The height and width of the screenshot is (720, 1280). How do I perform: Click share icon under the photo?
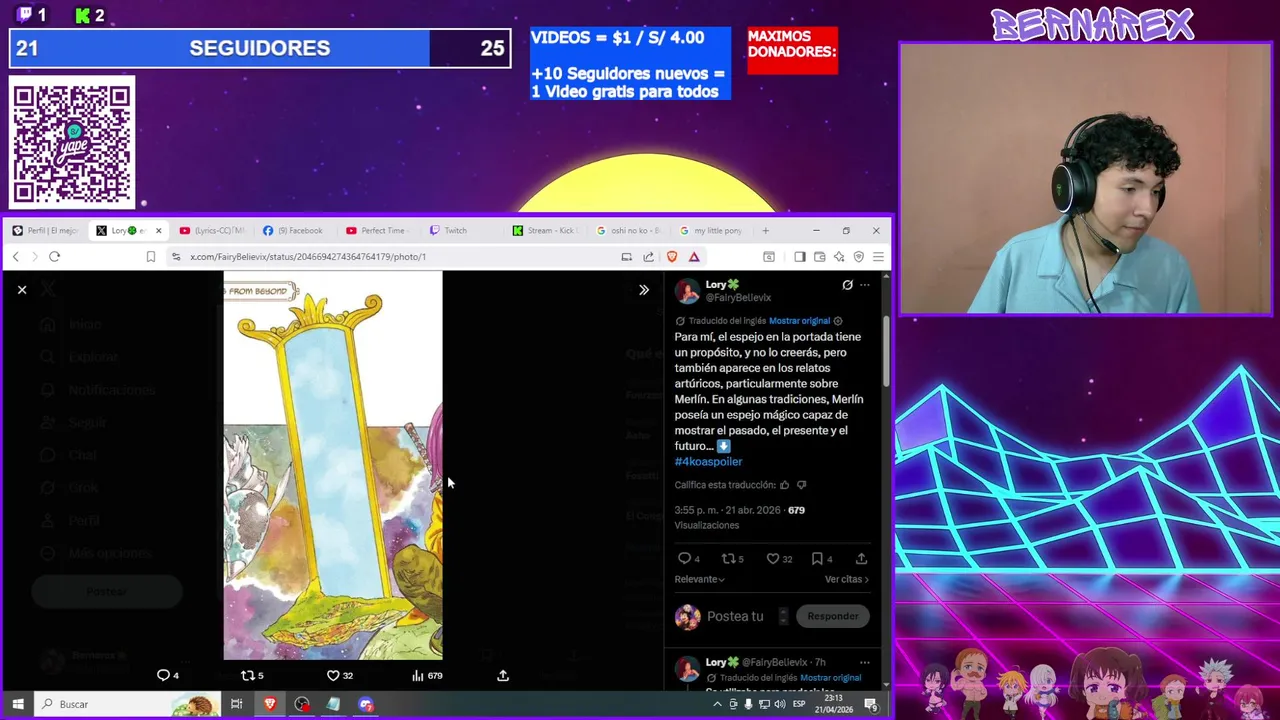tap(503, 675)
